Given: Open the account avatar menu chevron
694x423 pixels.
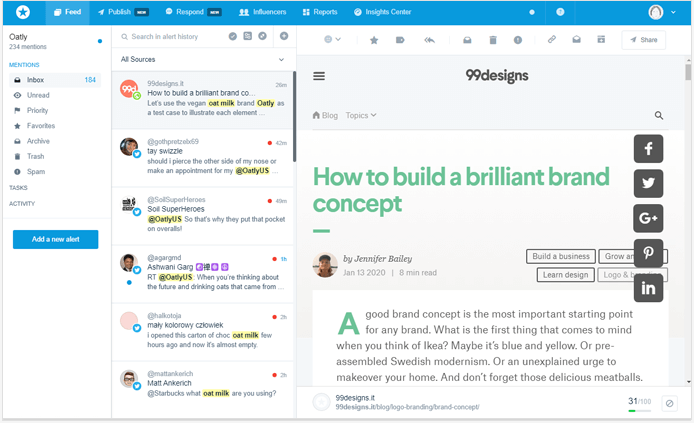Looking at the screenshot, I should pos(673,12).
